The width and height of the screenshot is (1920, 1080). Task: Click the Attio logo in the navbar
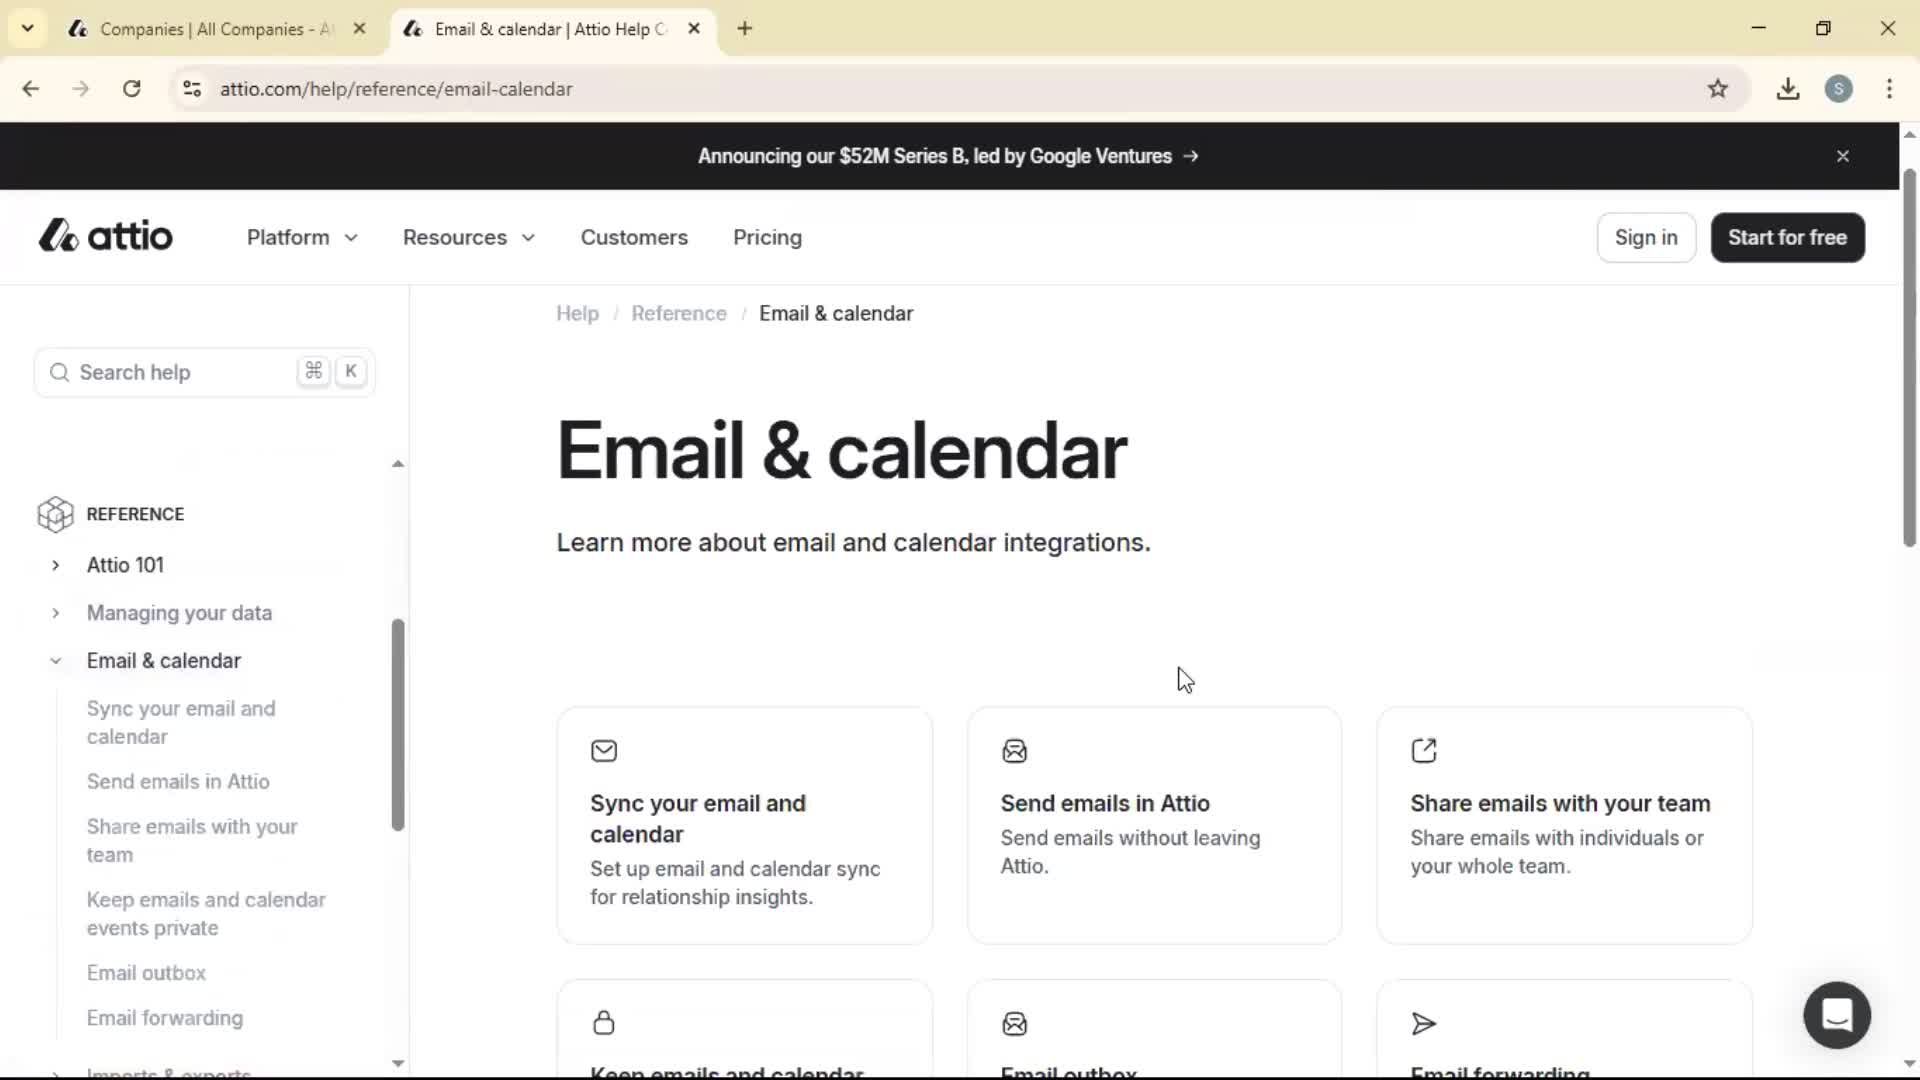click(104, 235)
